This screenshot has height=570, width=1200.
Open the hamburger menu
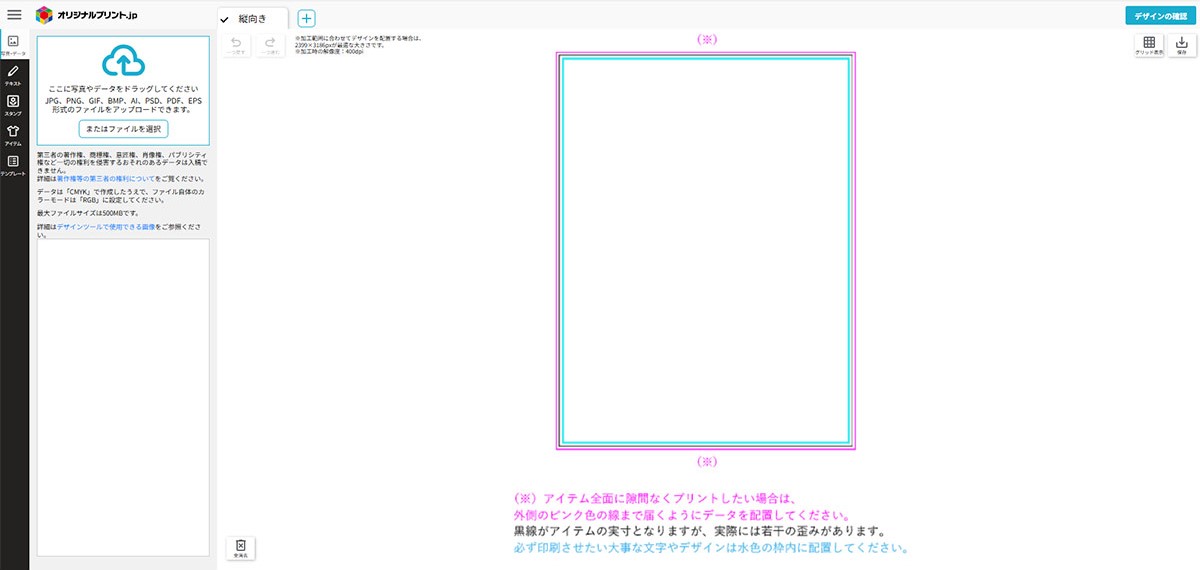click(x=14, y=15)
